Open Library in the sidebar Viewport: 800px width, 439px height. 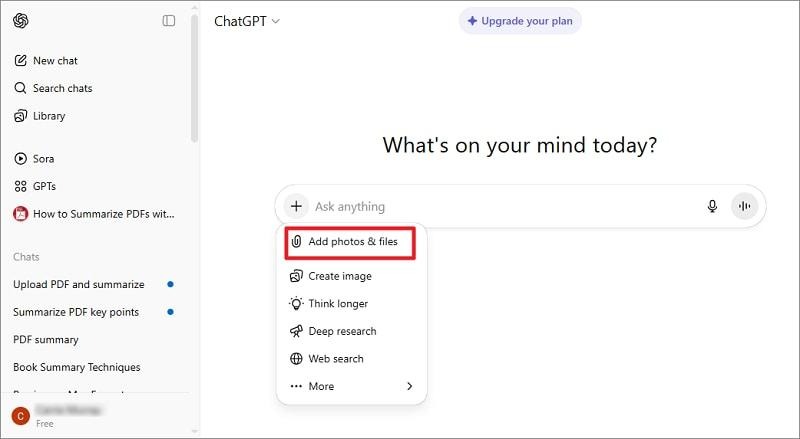tap(48, 116)
